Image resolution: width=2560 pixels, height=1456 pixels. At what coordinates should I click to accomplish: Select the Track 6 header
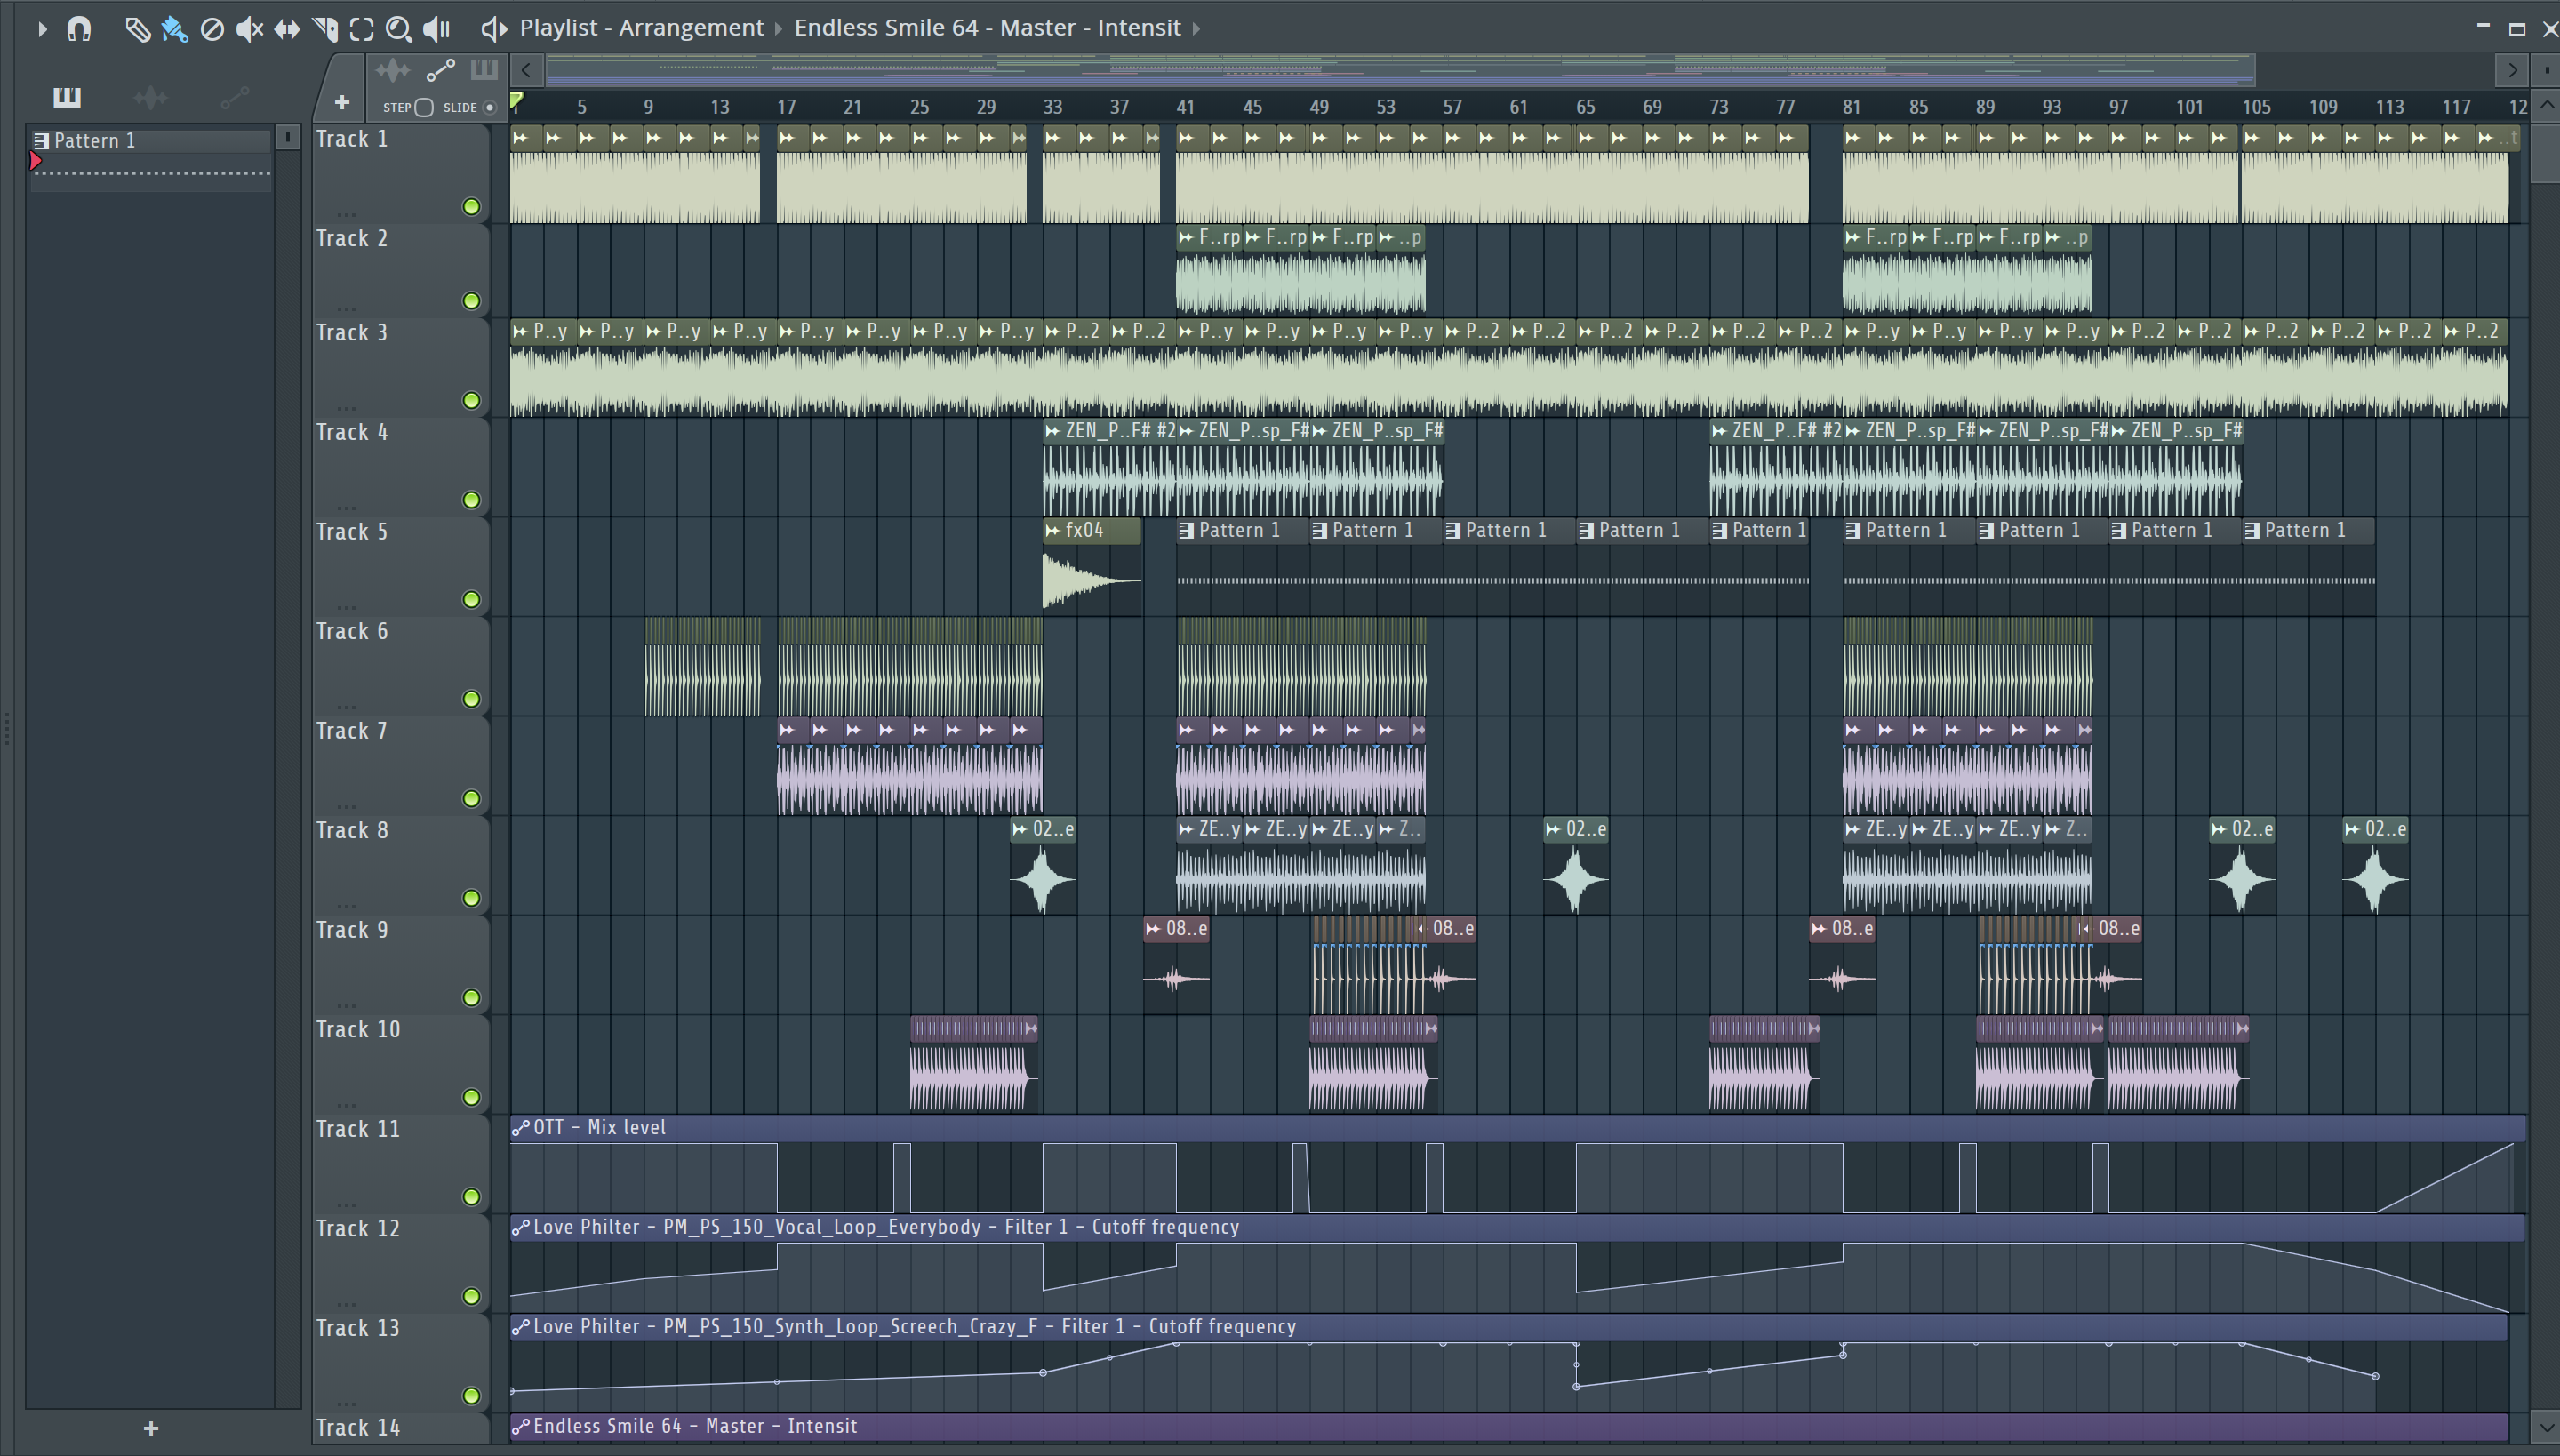[x=400, y=666]
